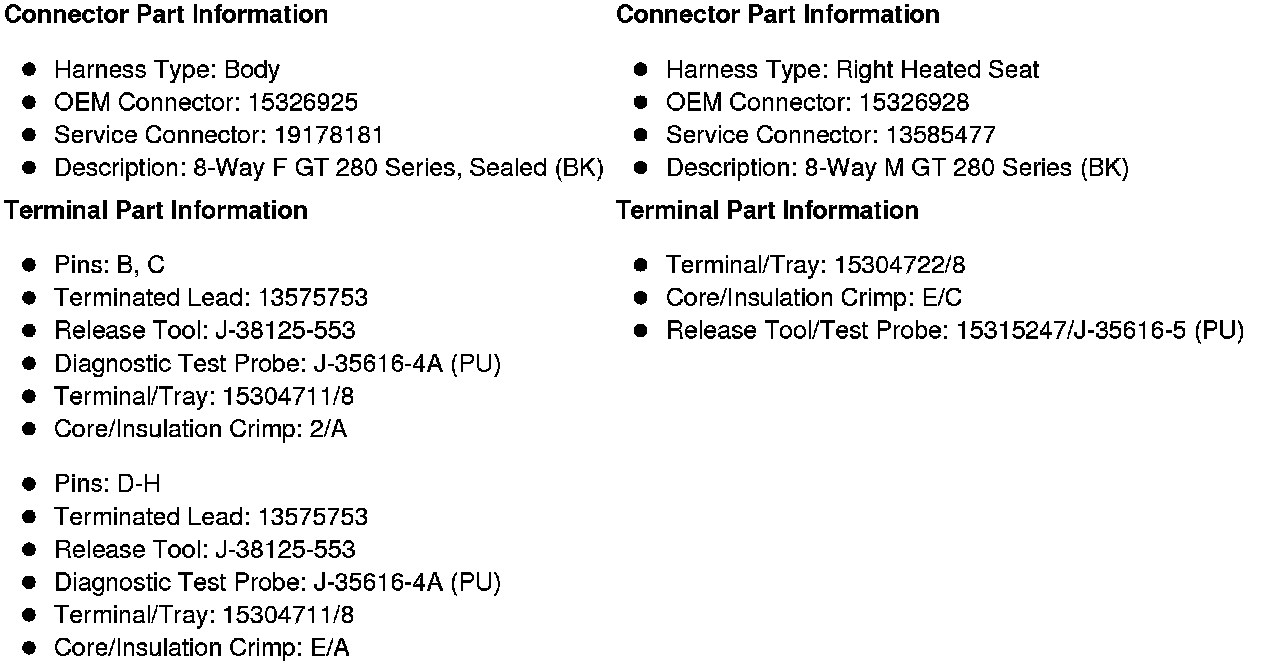Click Harness Type: Right Heated Seat
The image size is (1264, 666).
point(852,70)
